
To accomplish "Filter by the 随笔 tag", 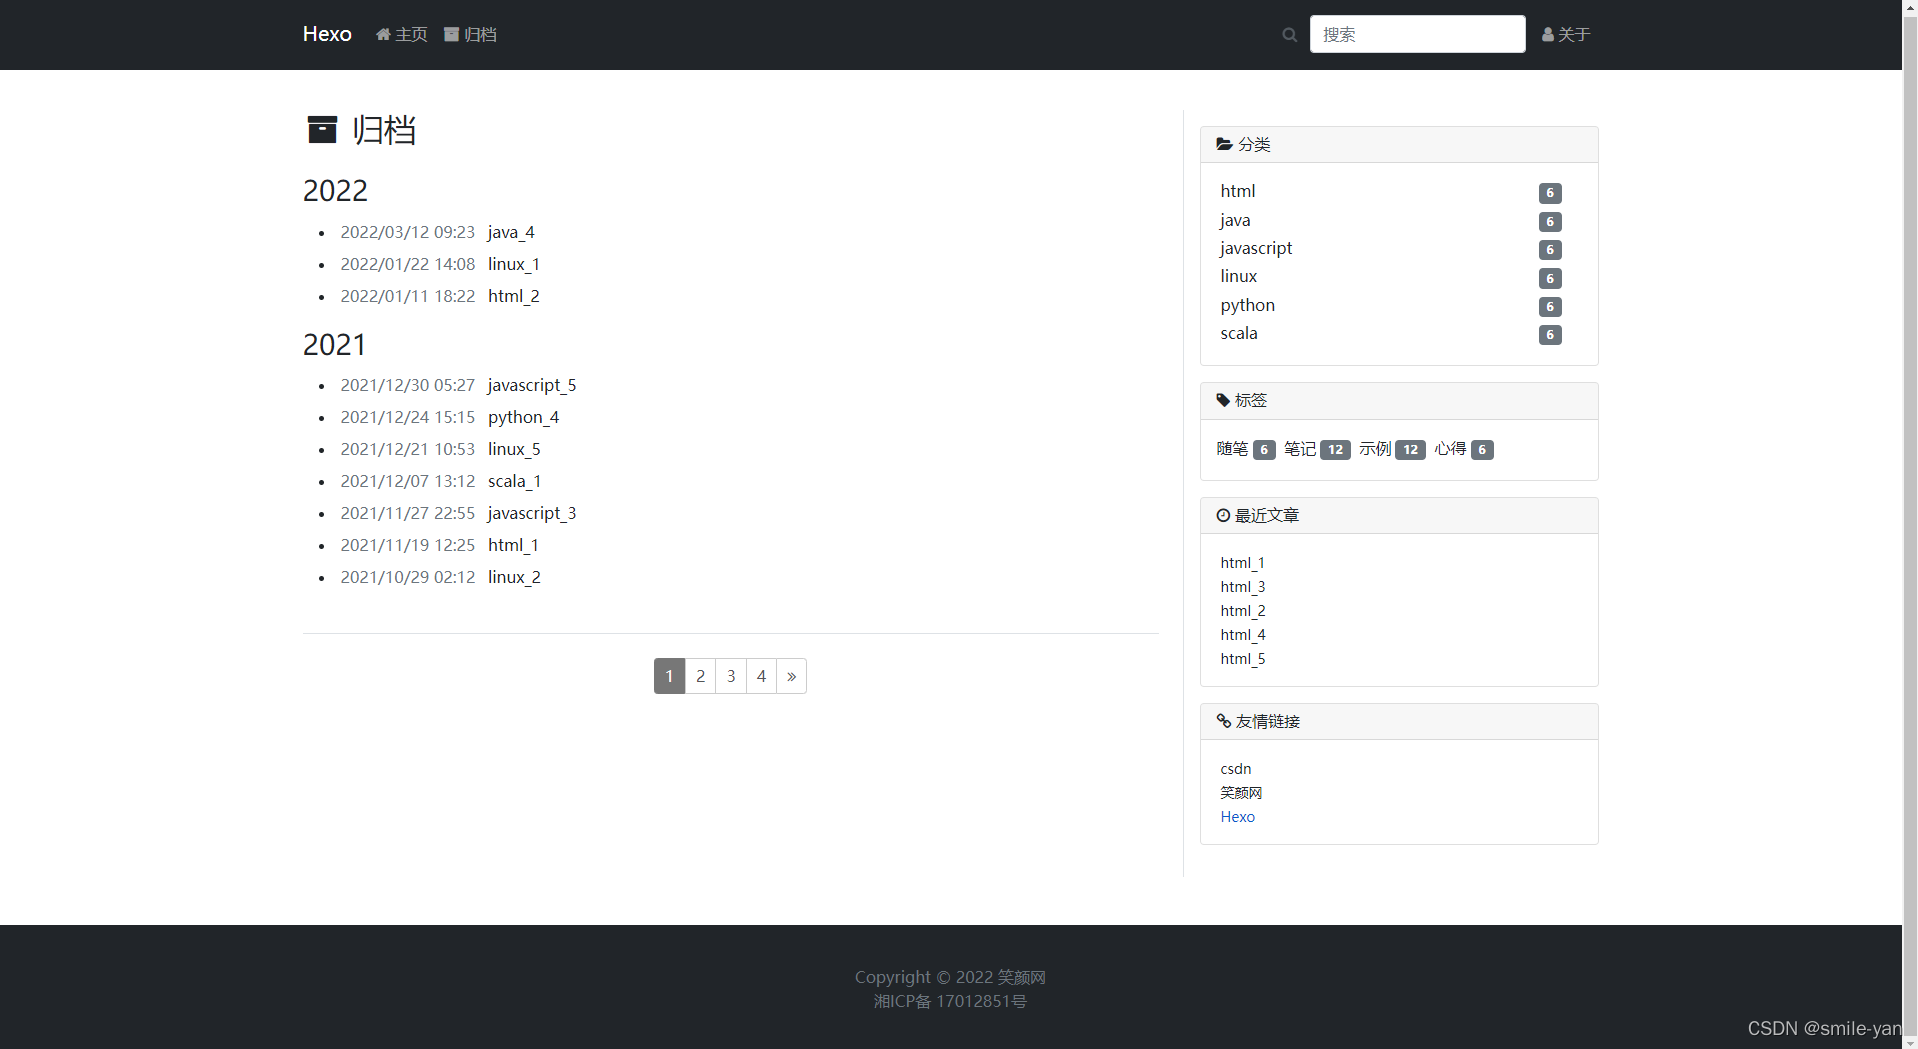I will [x=1232, y=449].
